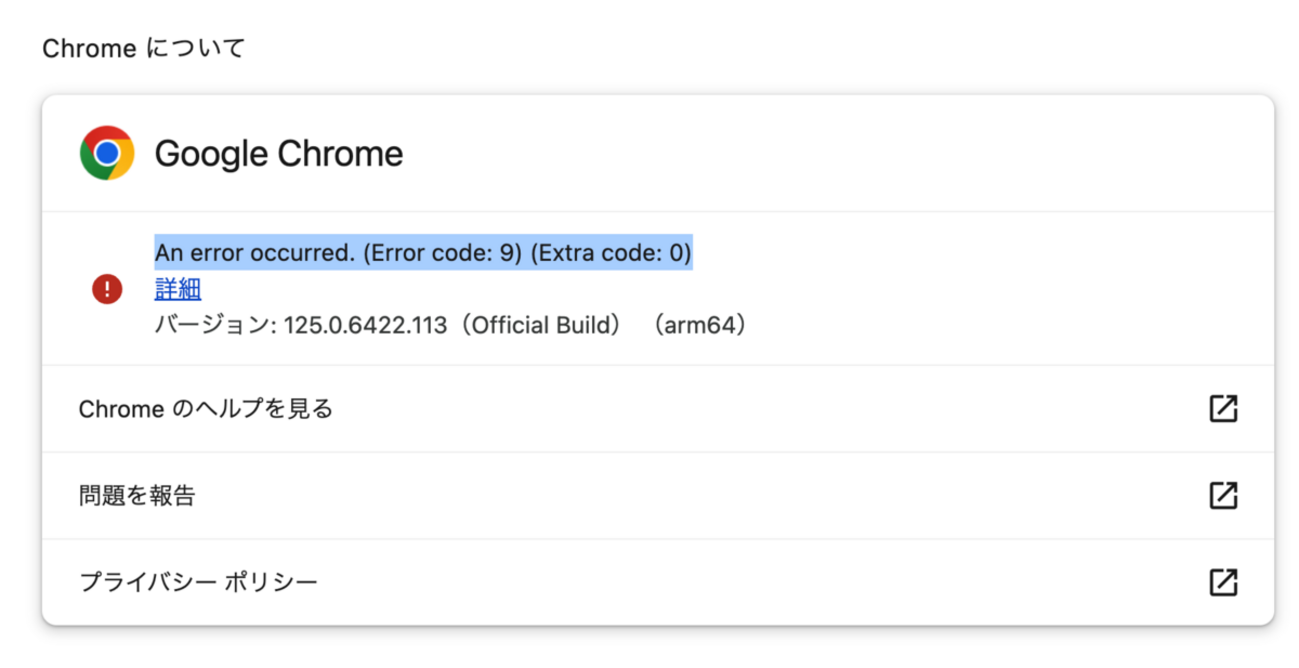This screenshot has width=1299, height=668.
Task: Click the version number 125.0.6422.113
Action: coord(365,326)
